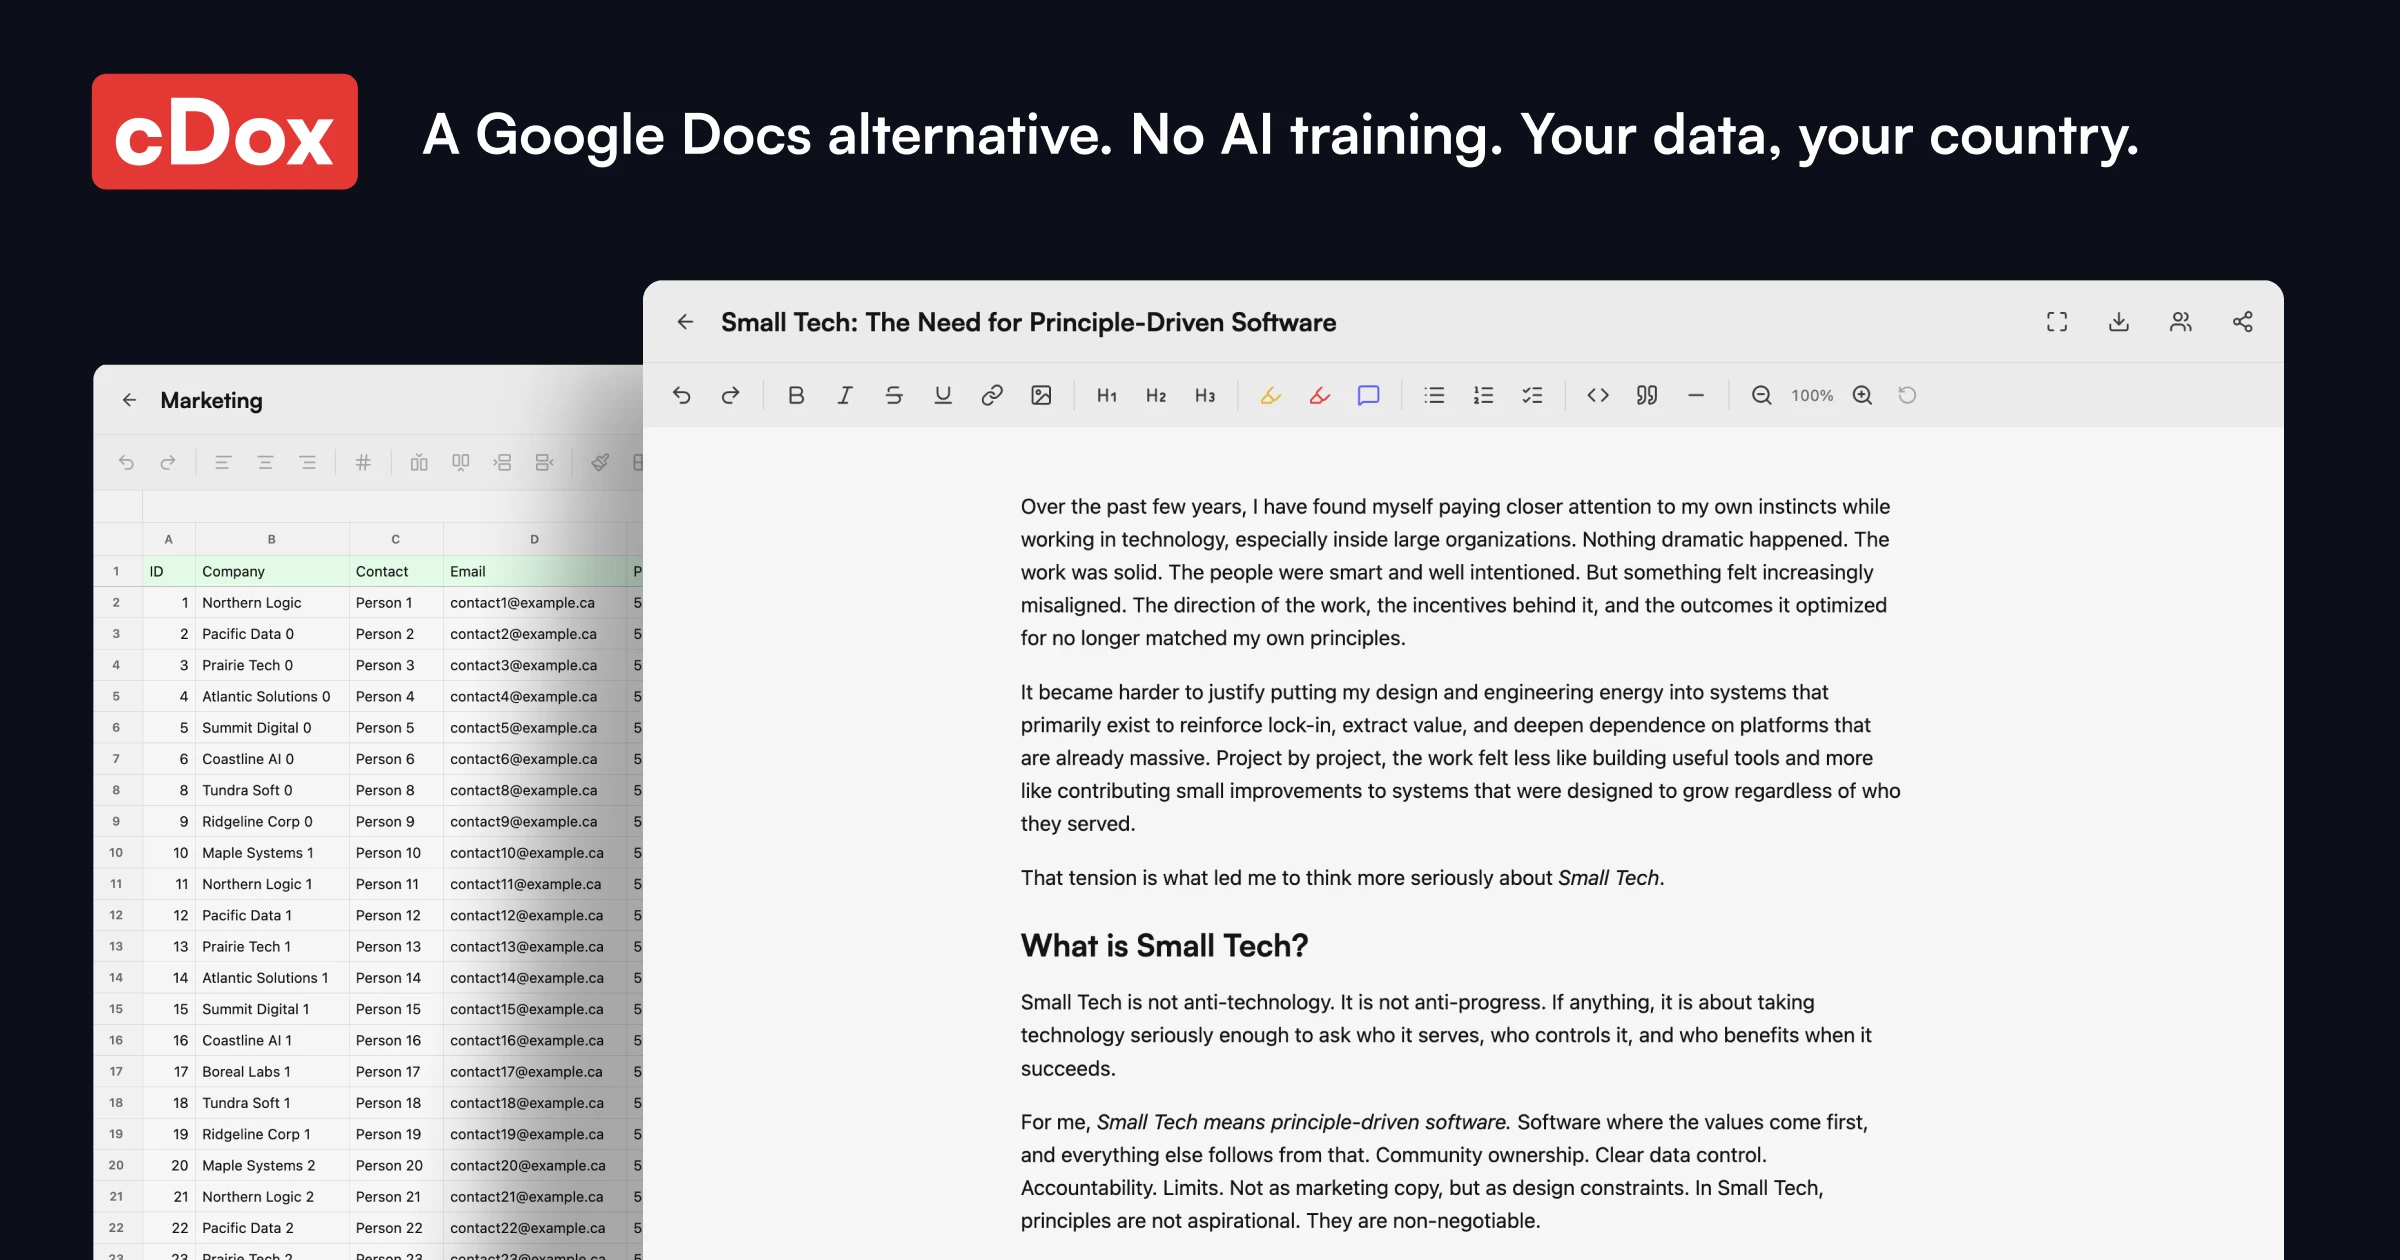Viewport: 2400px width, 1260px height.
Task: Click the paintbrush format icon in the spreadsheet
Action: (600, 462)
